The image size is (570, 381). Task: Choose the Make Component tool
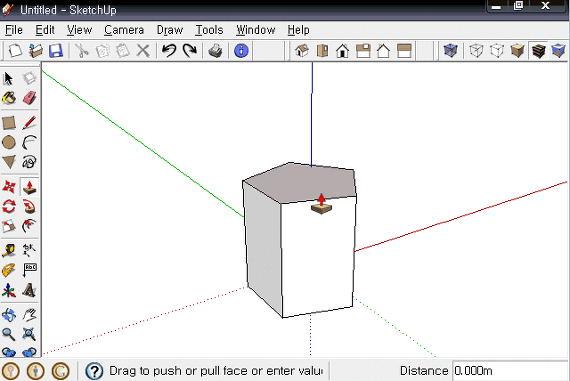click(x=29, y=78)
